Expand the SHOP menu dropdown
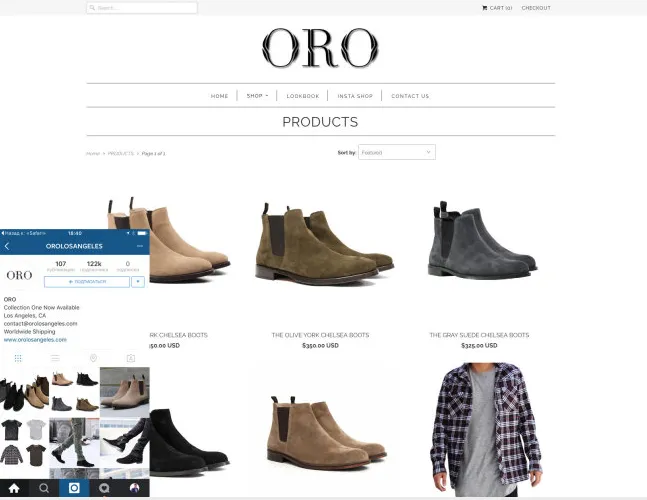Viewport: 647px width, 500px height. [x=257, y=96]
